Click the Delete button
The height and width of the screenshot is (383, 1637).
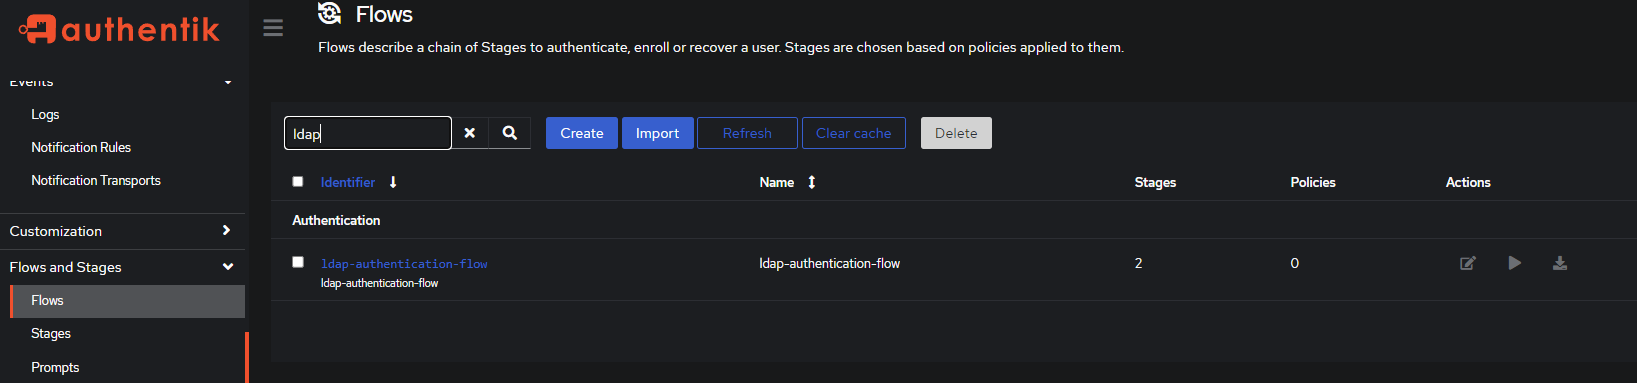(x=956, y=133)
